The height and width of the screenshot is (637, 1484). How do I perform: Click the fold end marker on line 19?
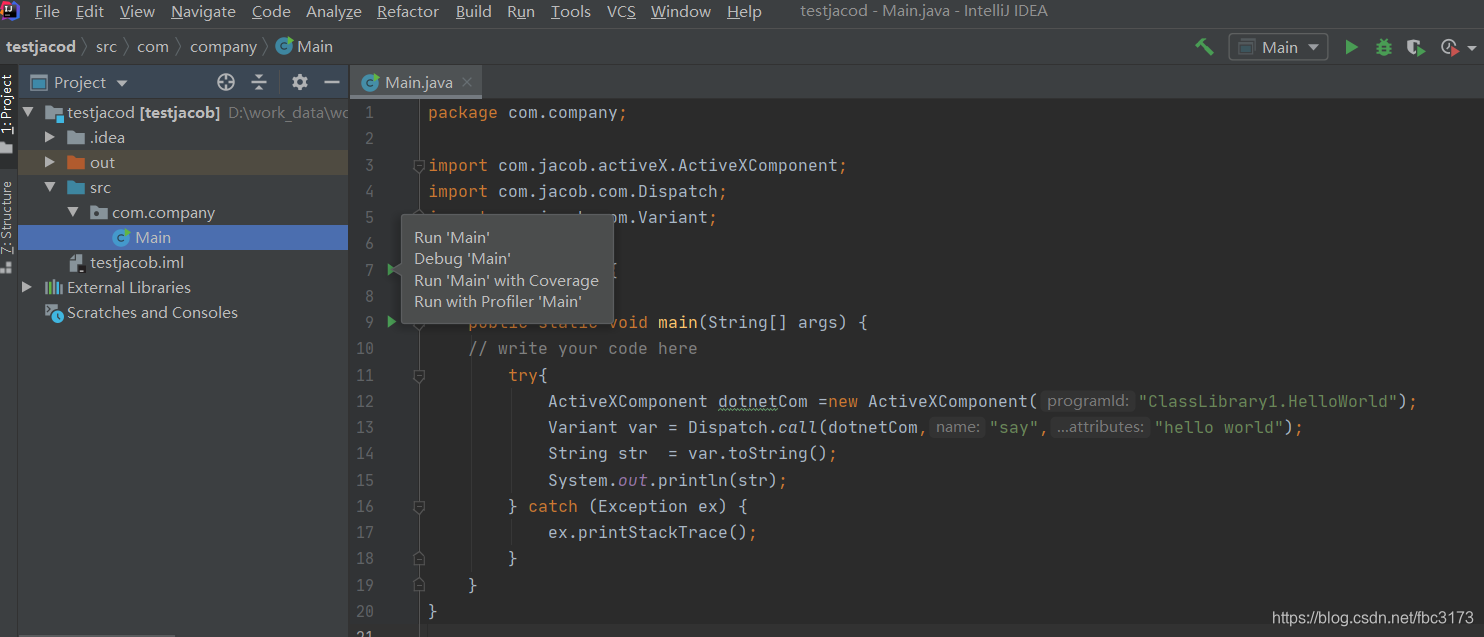419,584
